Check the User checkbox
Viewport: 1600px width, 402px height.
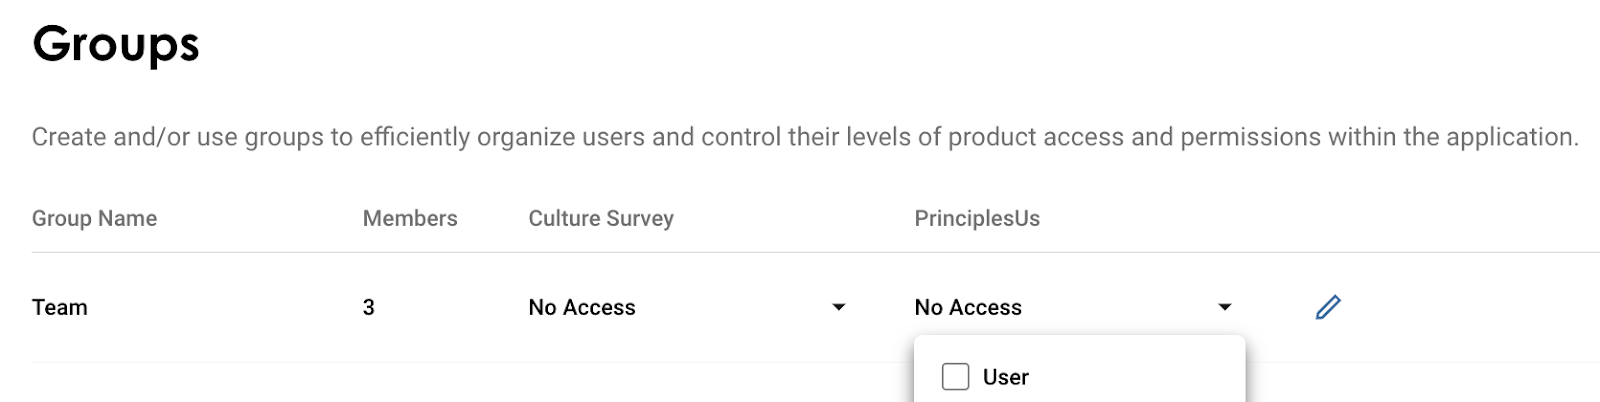(956, 377)
